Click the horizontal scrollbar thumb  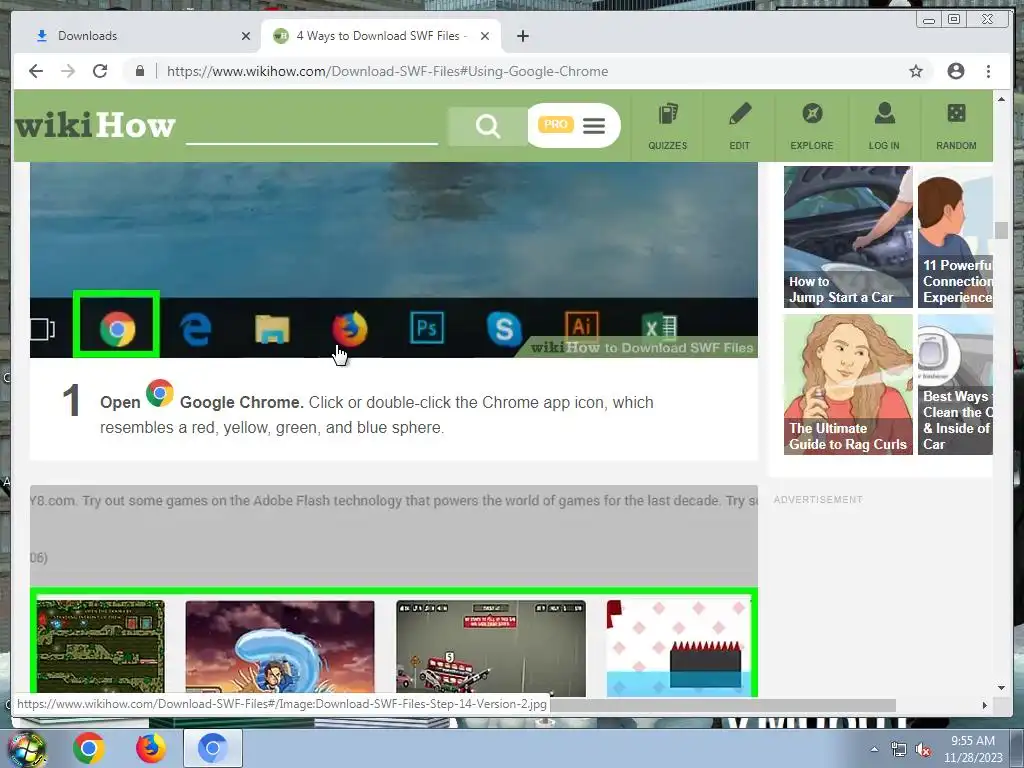pos(722,705)
